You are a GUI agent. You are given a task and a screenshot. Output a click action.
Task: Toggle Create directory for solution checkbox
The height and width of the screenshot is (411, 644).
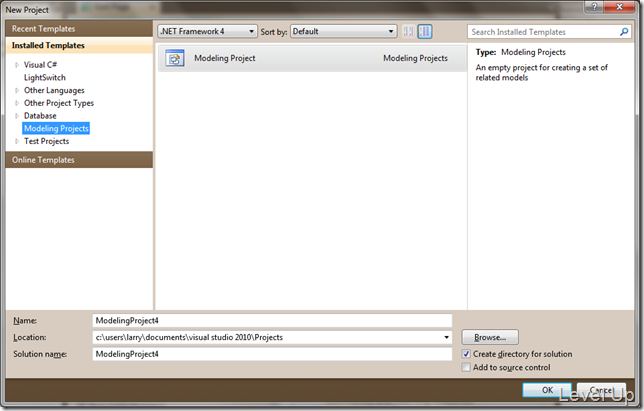[466, 354]
